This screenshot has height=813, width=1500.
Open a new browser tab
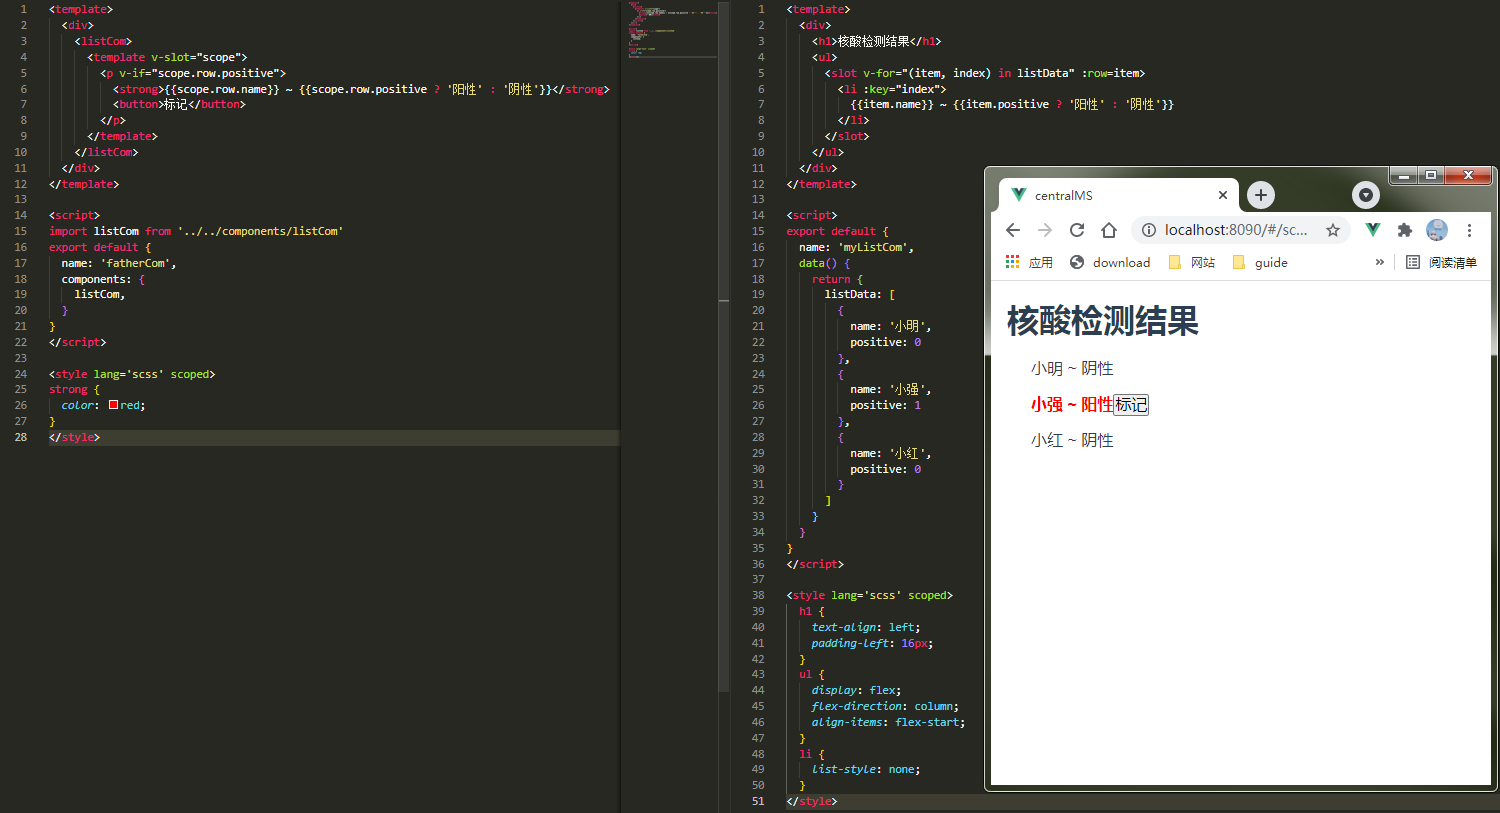click(1261, 195)
